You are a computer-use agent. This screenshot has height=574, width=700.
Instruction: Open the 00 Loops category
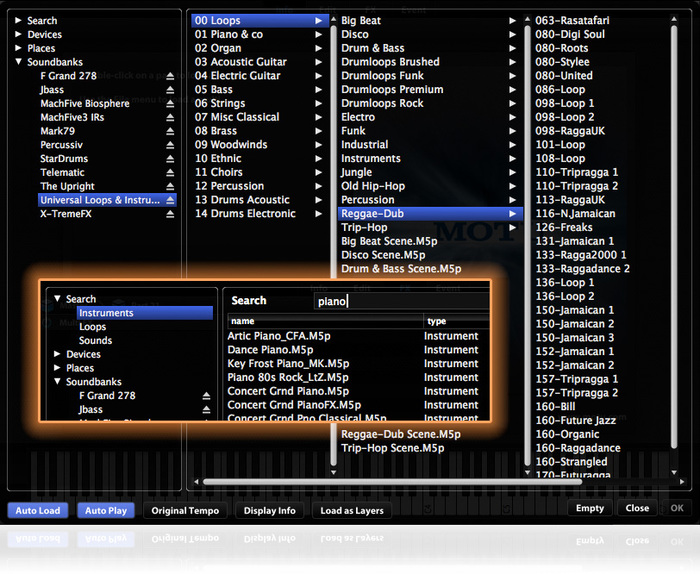pos(260,21)
